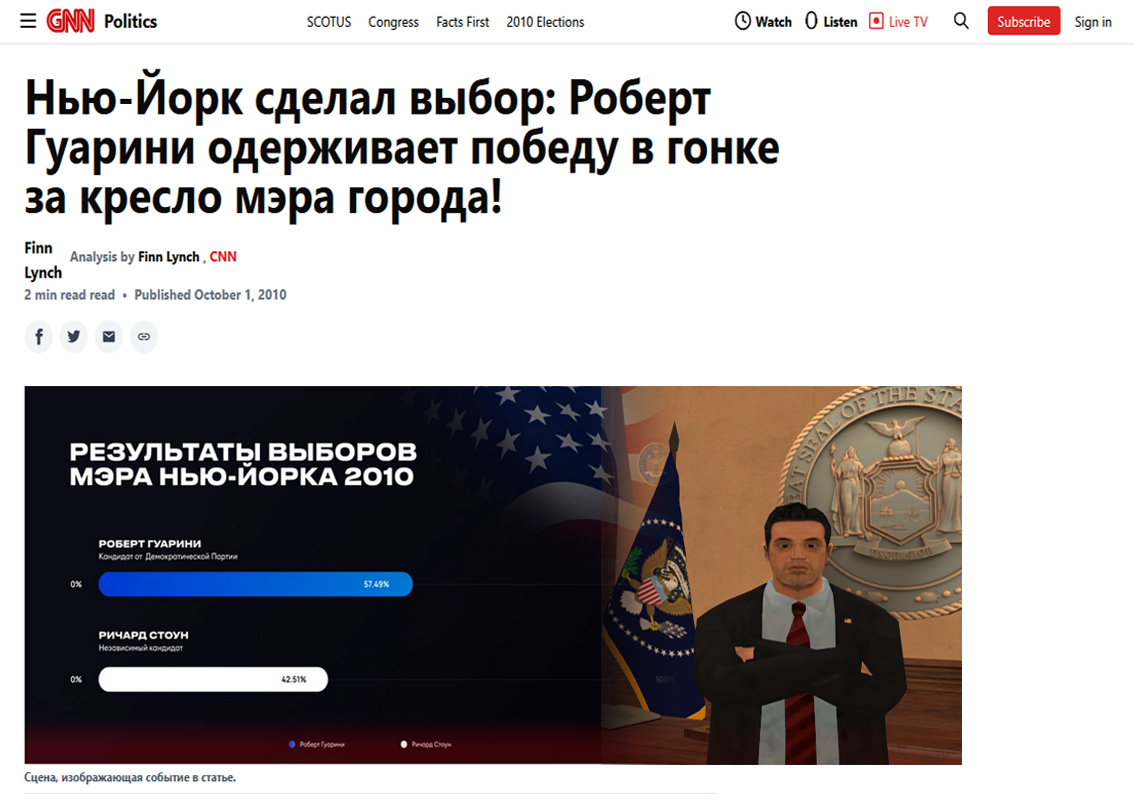
Task: Go to SCOTUS section
Action: pos(329,22)
